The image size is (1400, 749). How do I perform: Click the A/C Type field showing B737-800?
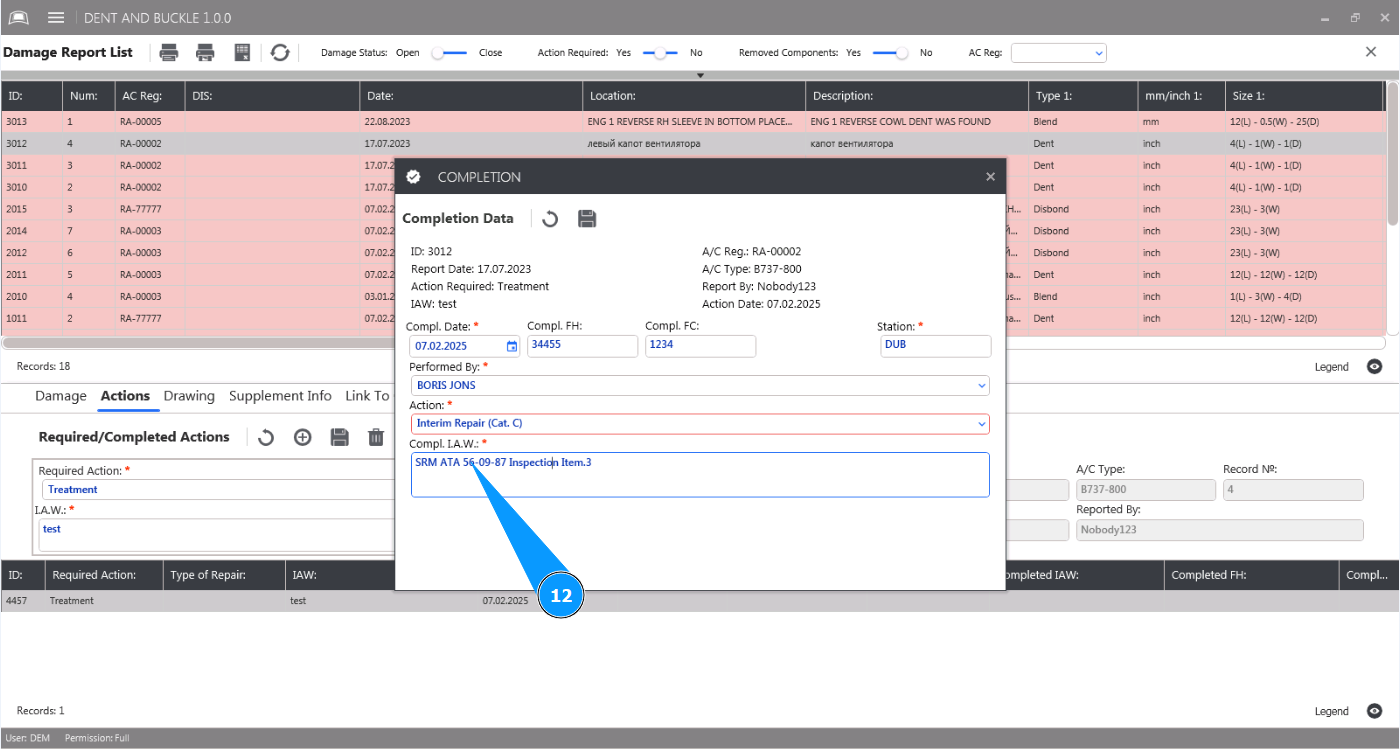[1145, 490]
